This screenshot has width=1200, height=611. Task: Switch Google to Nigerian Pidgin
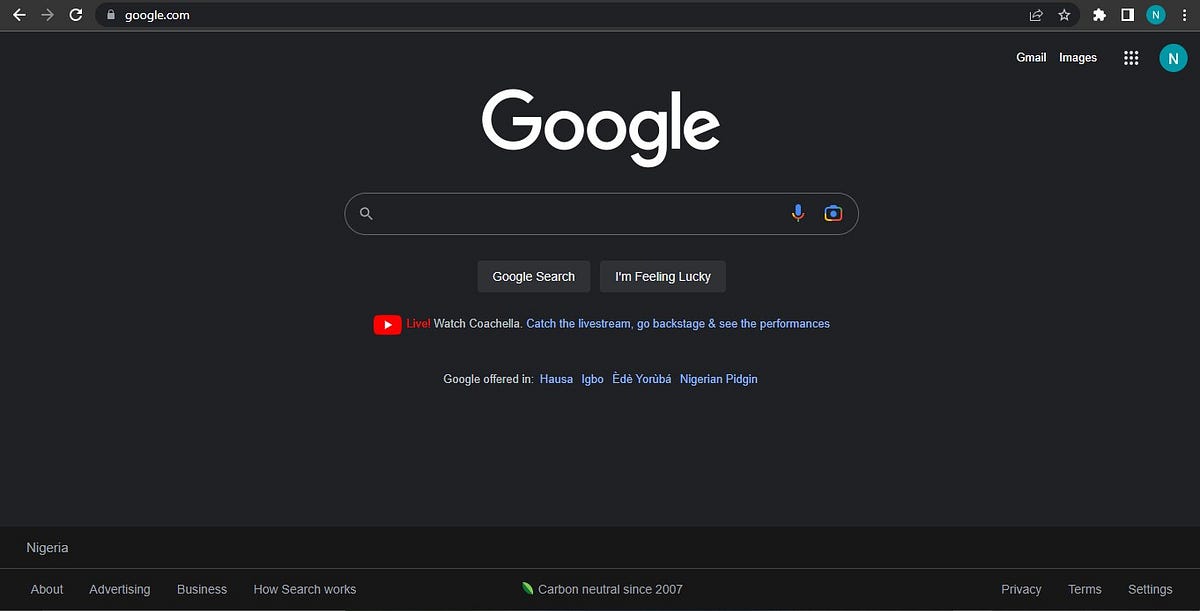[x=719, y=378]
